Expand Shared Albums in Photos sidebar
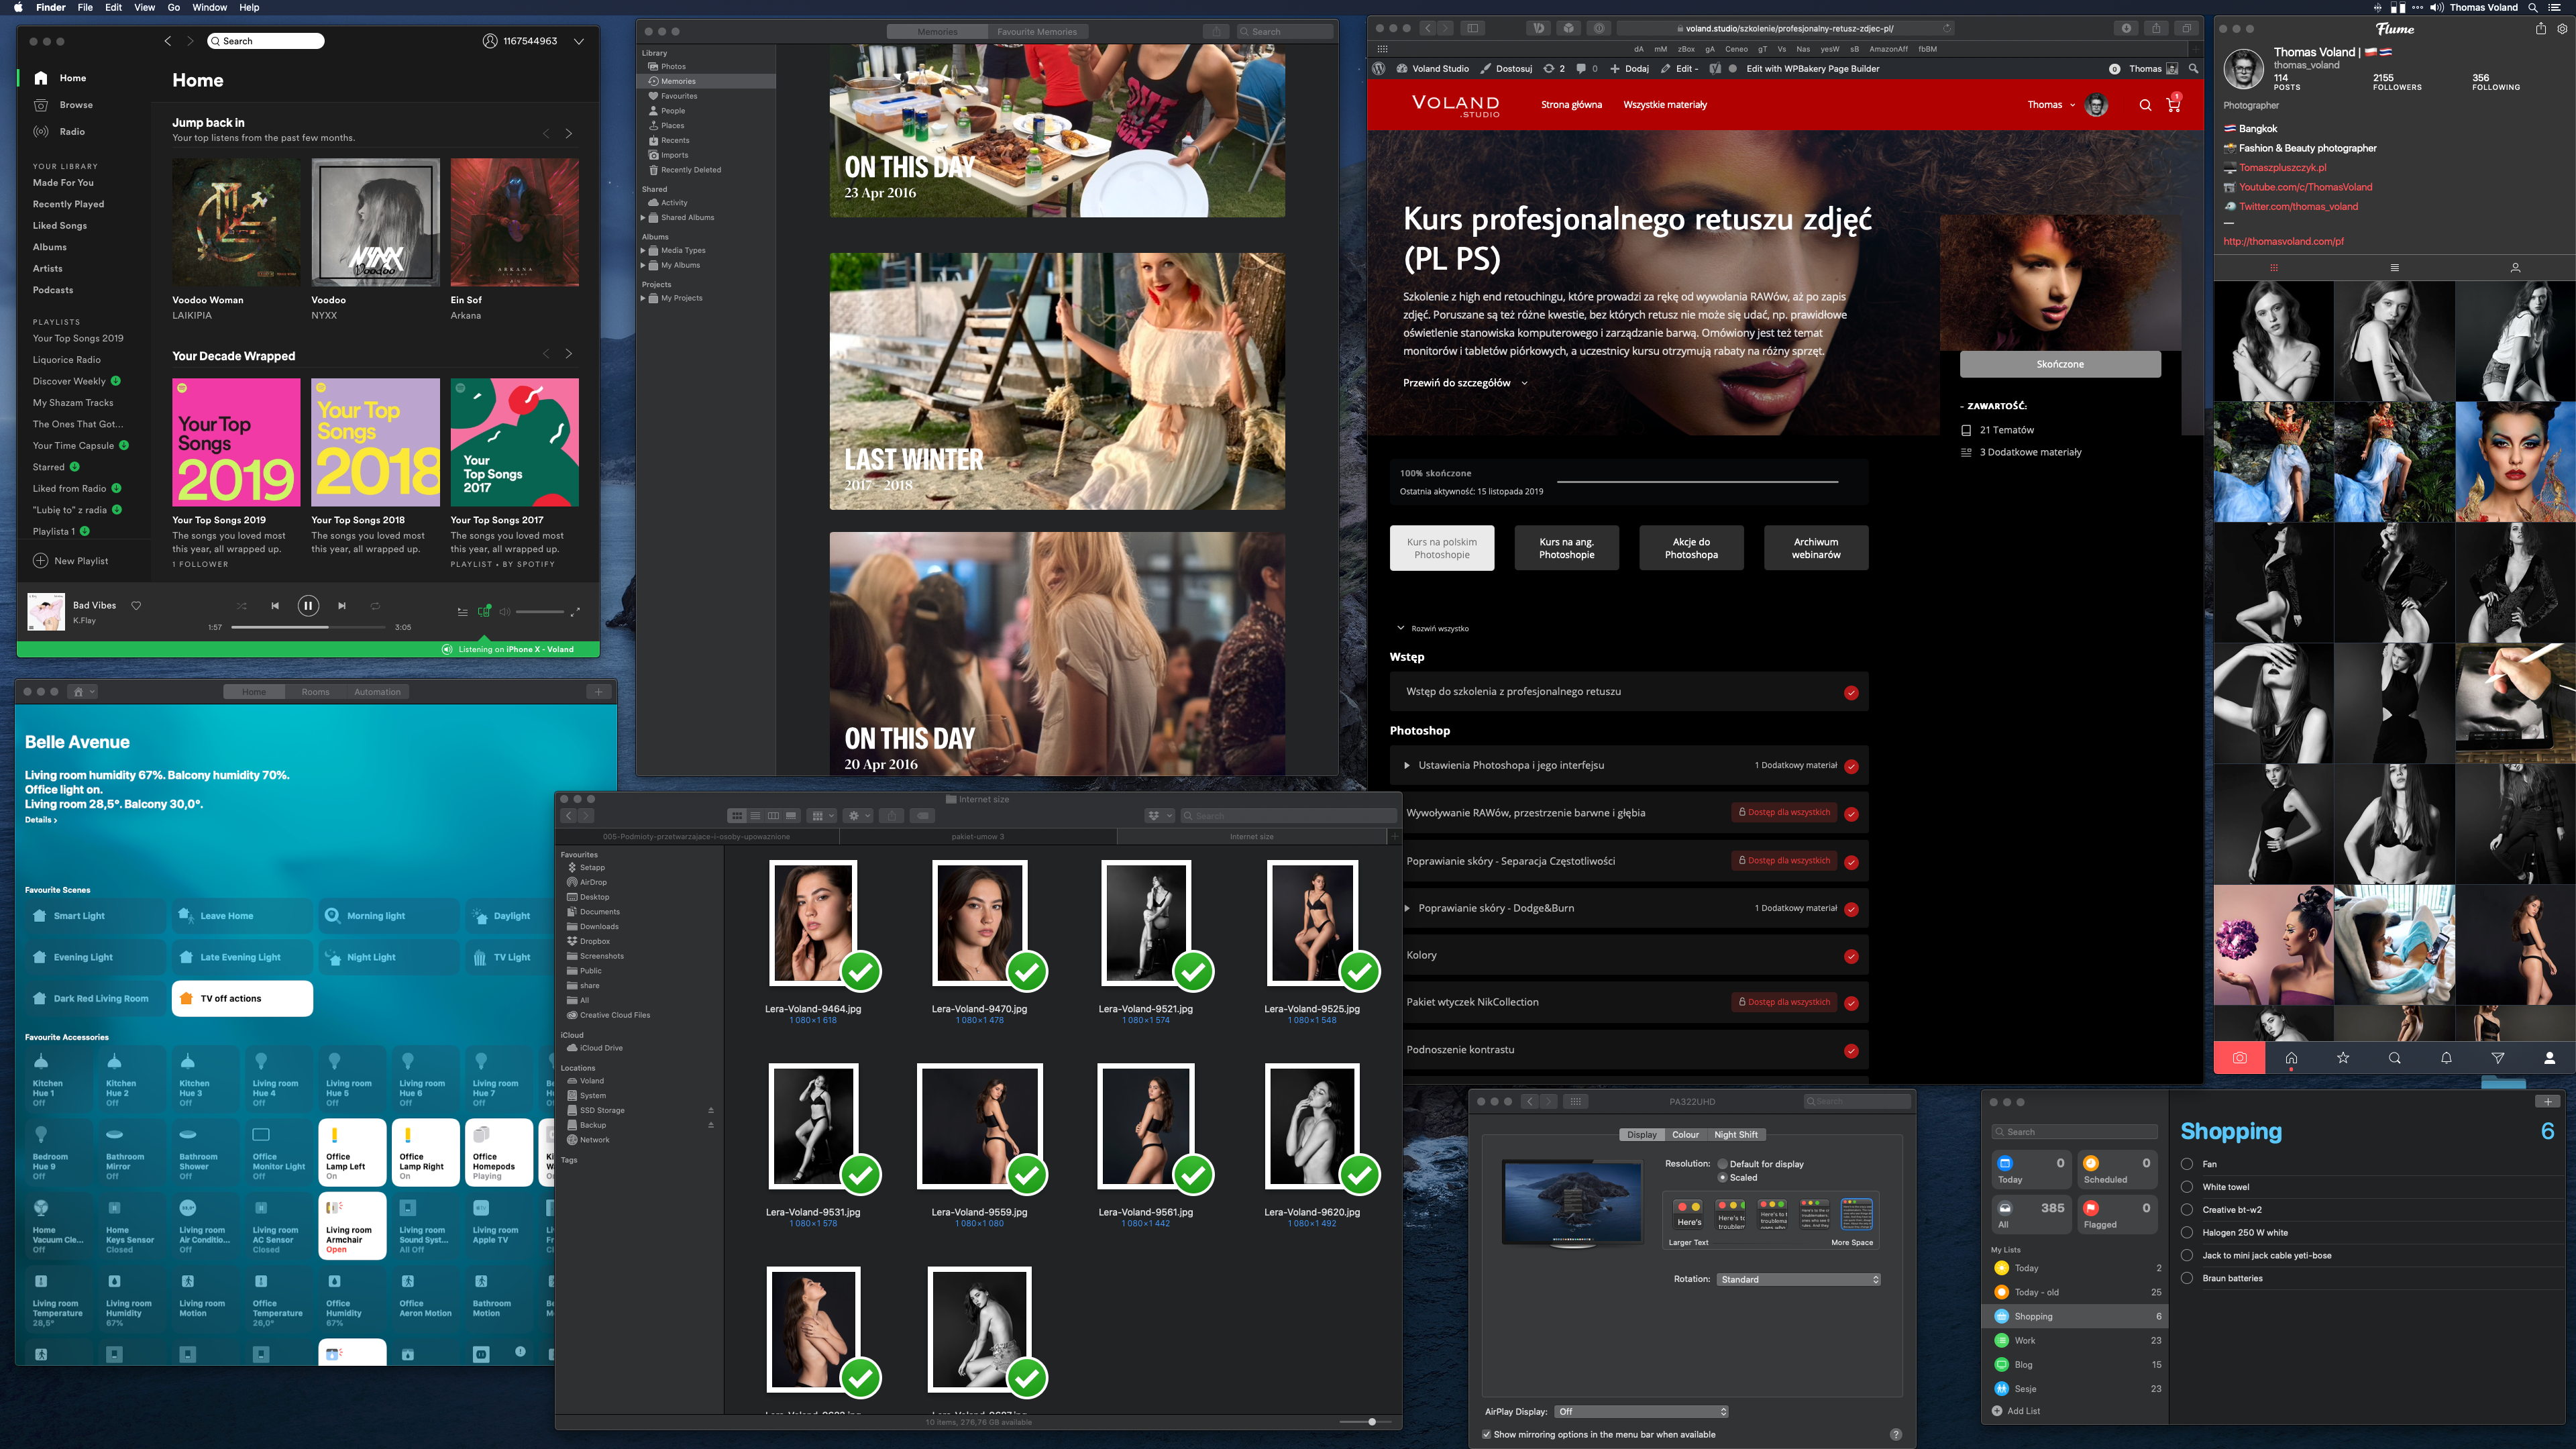This screenshot has height=1449, width=2576. click(643, 217)
